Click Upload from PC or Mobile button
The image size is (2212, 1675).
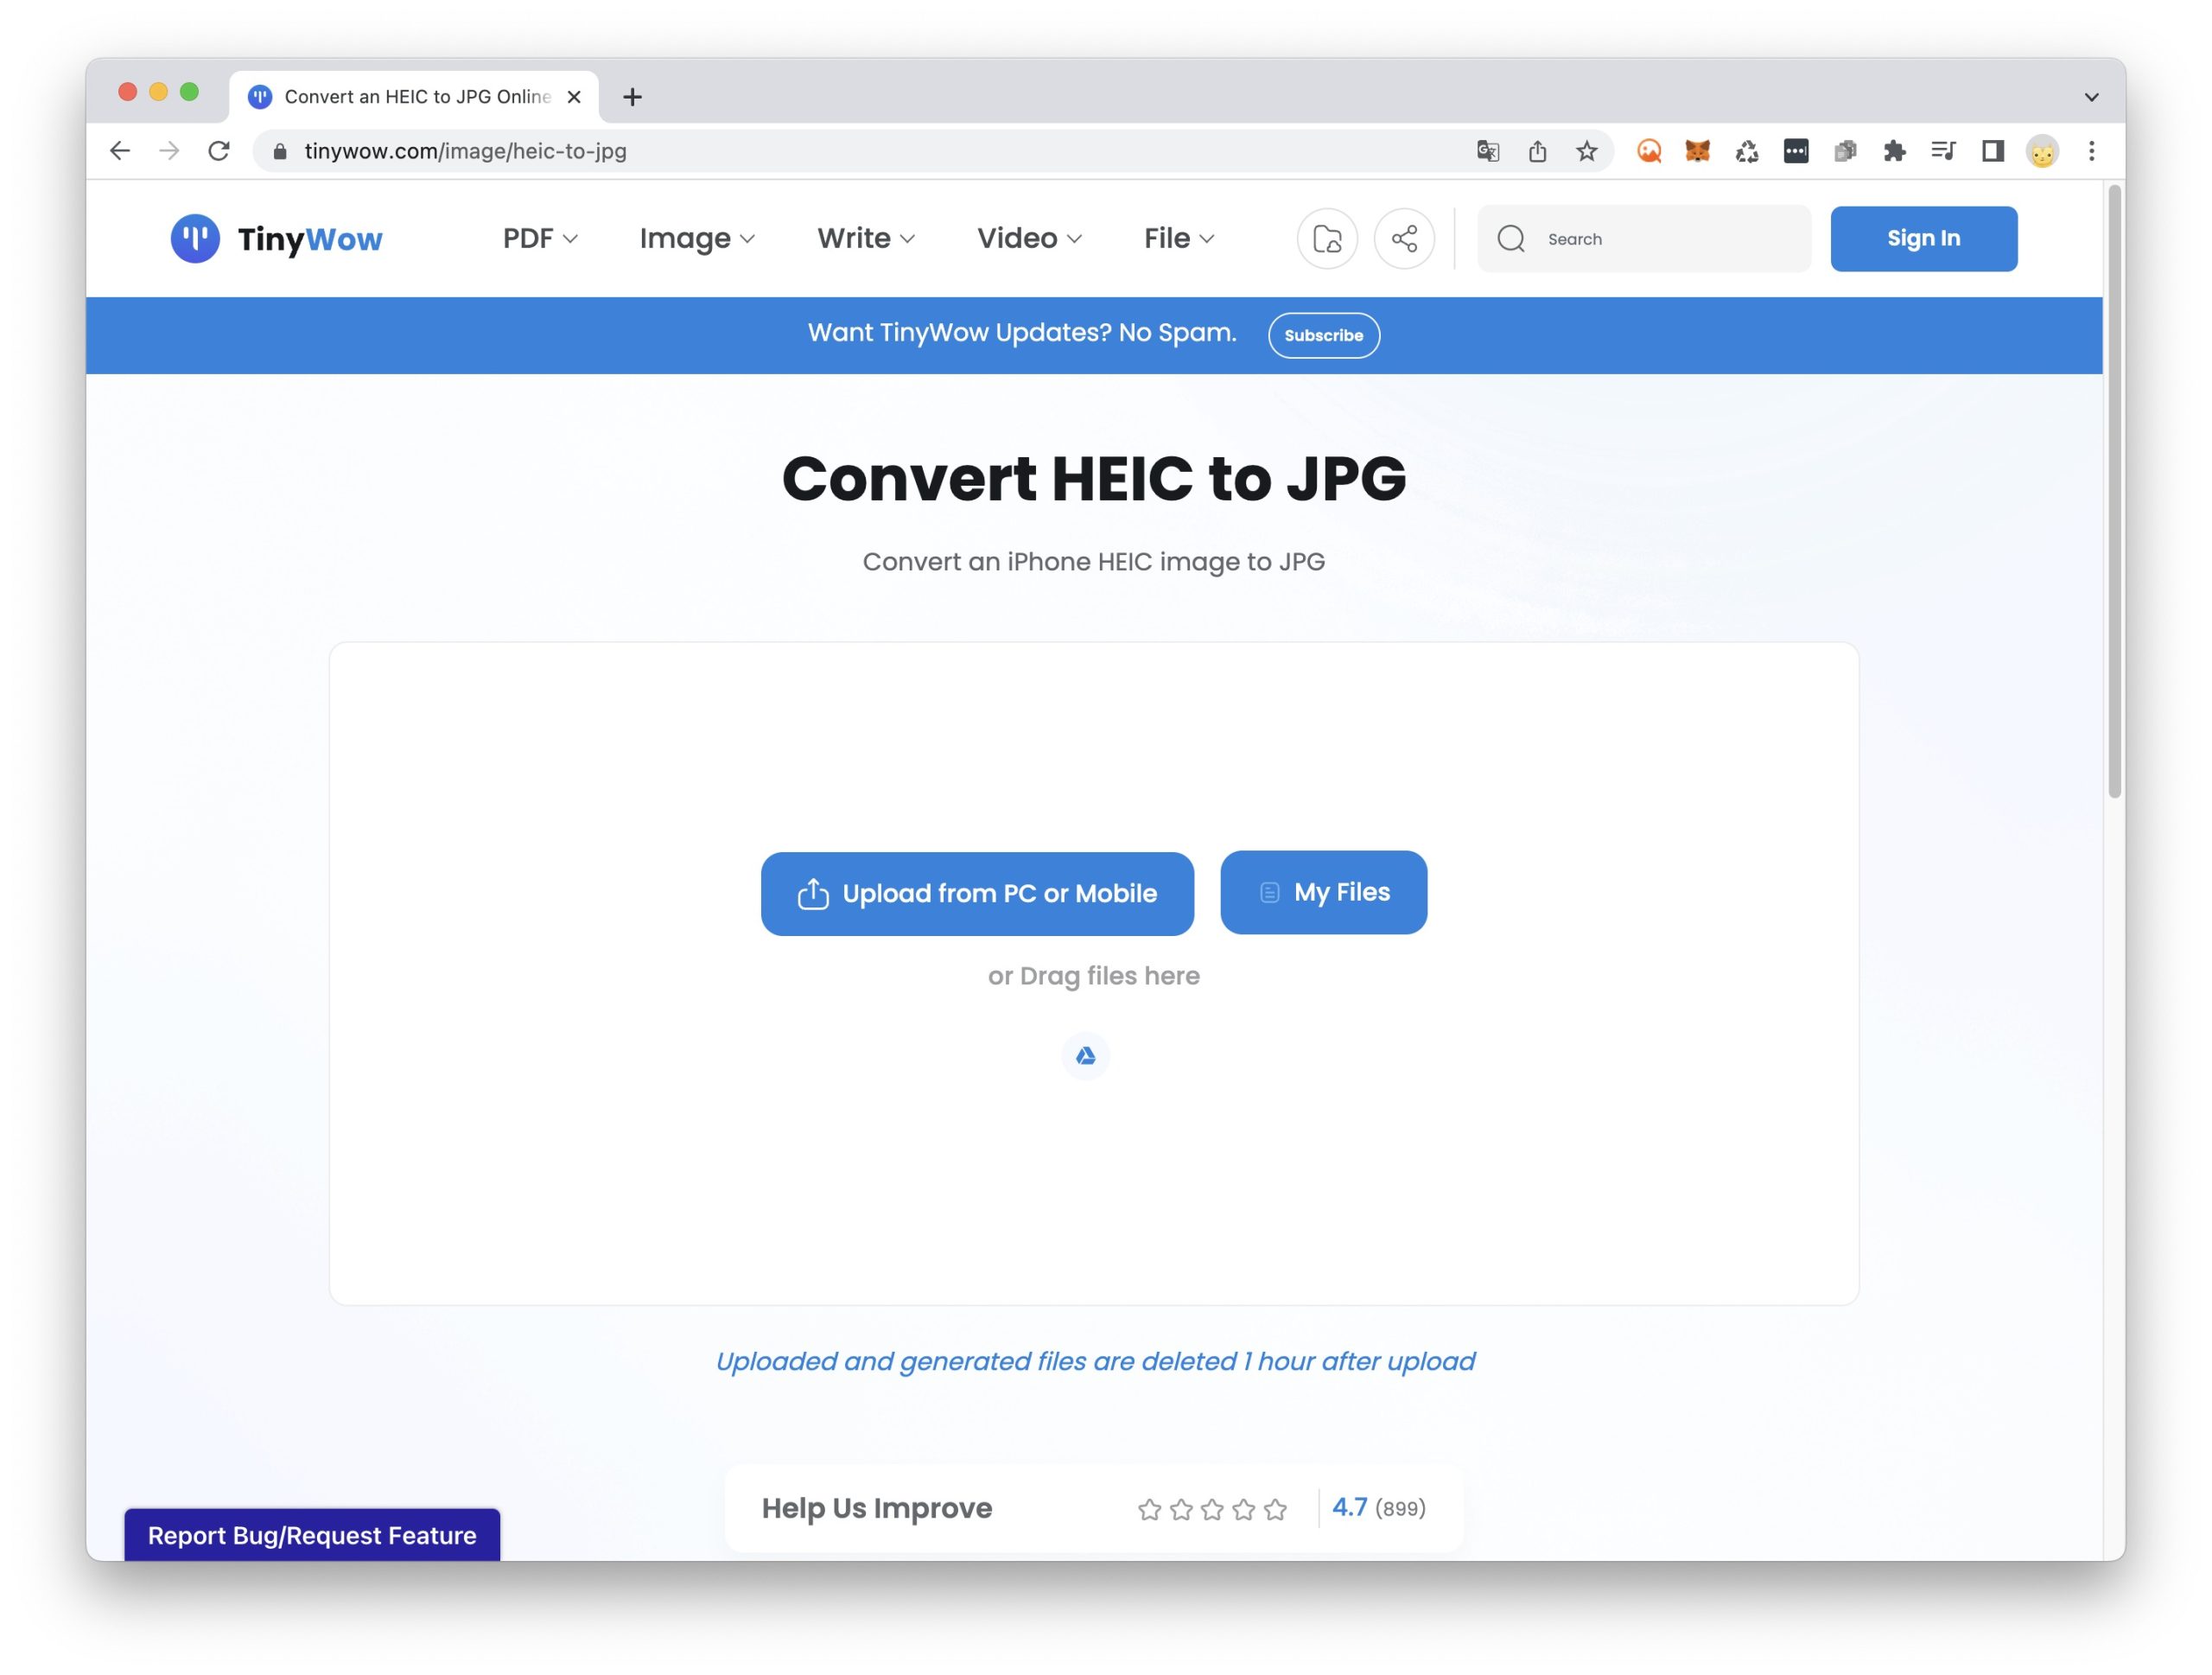(977, 894)
